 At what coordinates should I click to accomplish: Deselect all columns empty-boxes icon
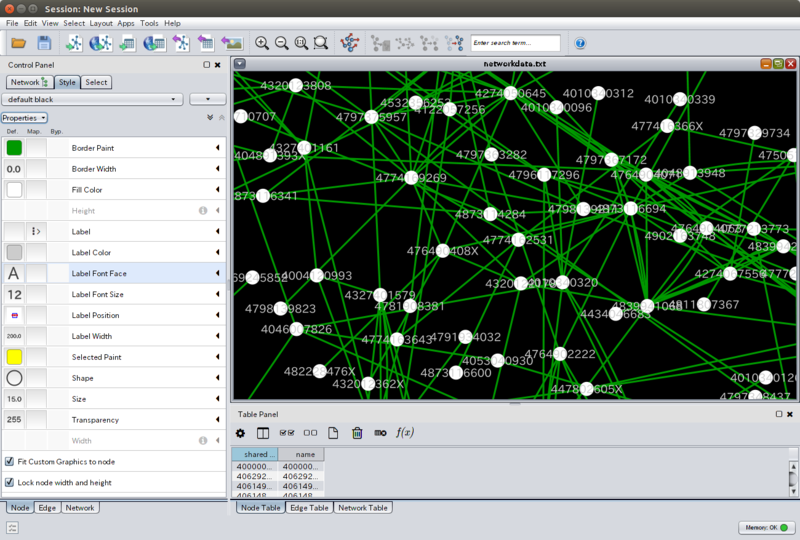[310, 433]
